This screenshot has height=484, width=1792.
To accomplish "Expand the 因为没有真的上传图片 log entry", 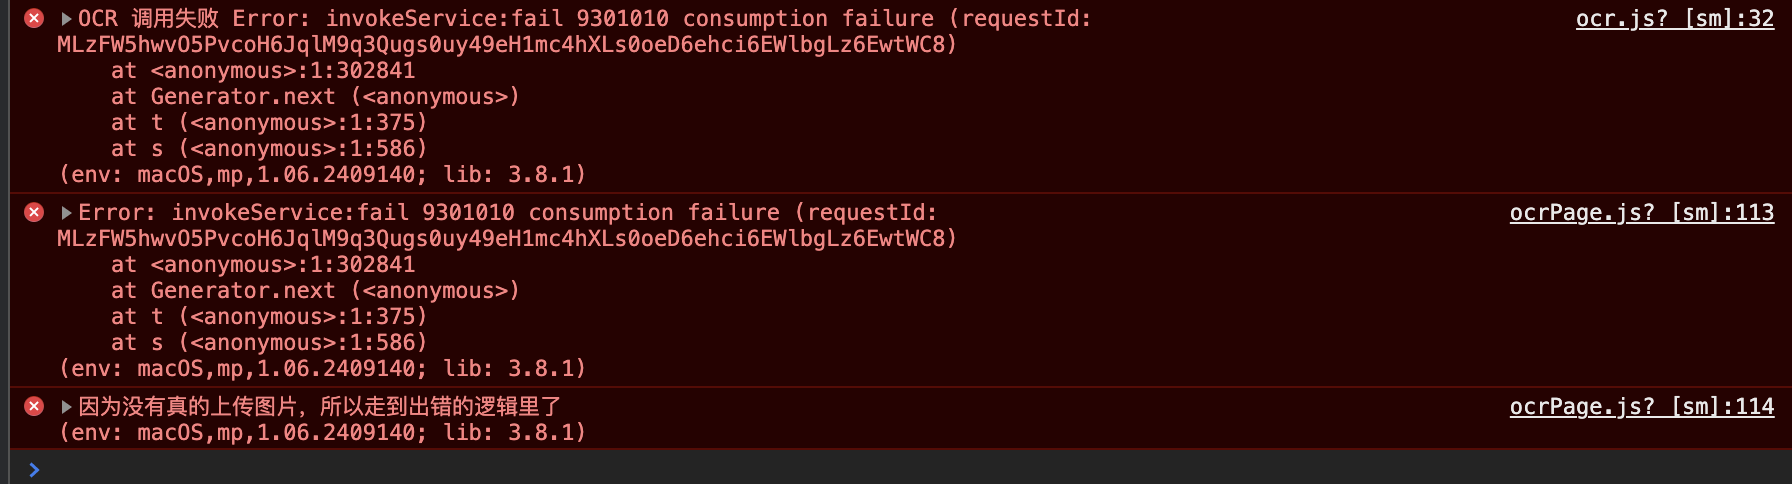I will click(66, 406).
